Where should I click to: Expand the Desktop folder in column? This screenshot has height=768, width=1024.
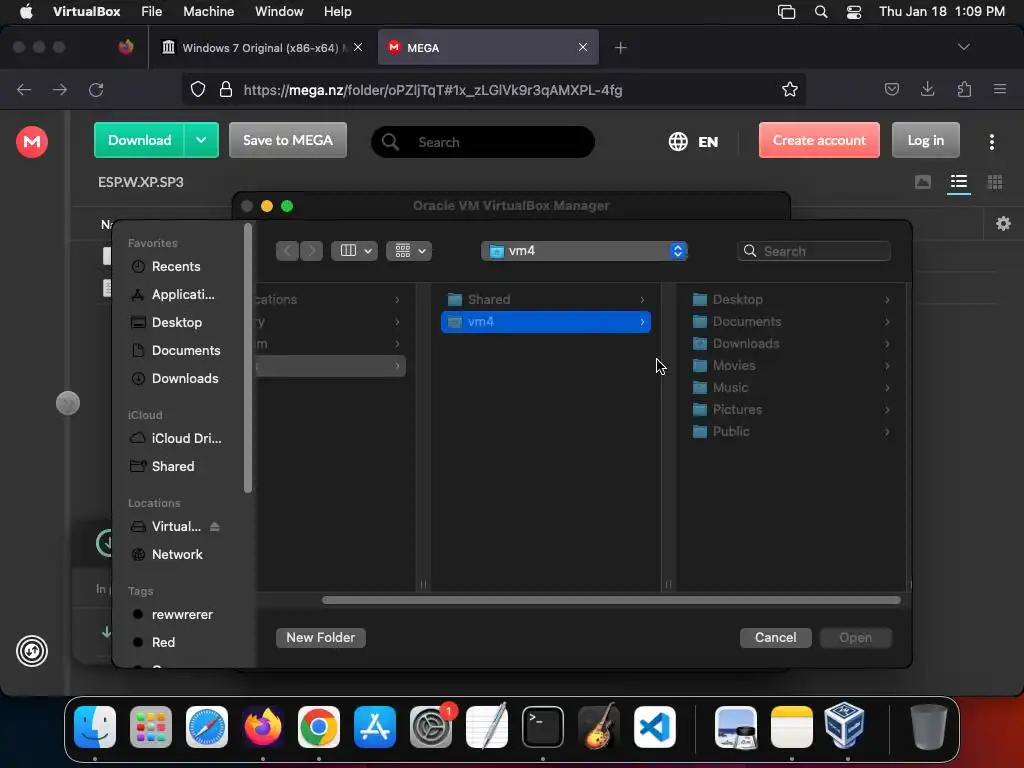click(887, 300)
